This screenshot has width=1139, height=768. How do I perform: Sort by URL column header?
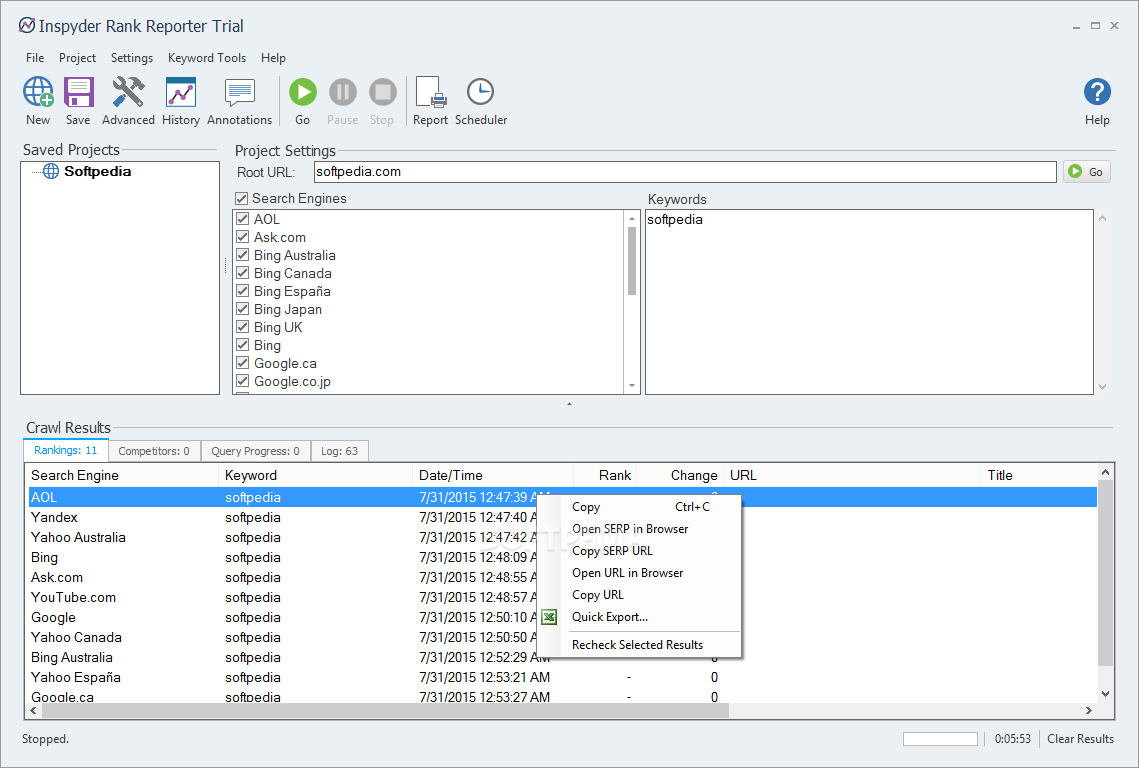[852, 475]
